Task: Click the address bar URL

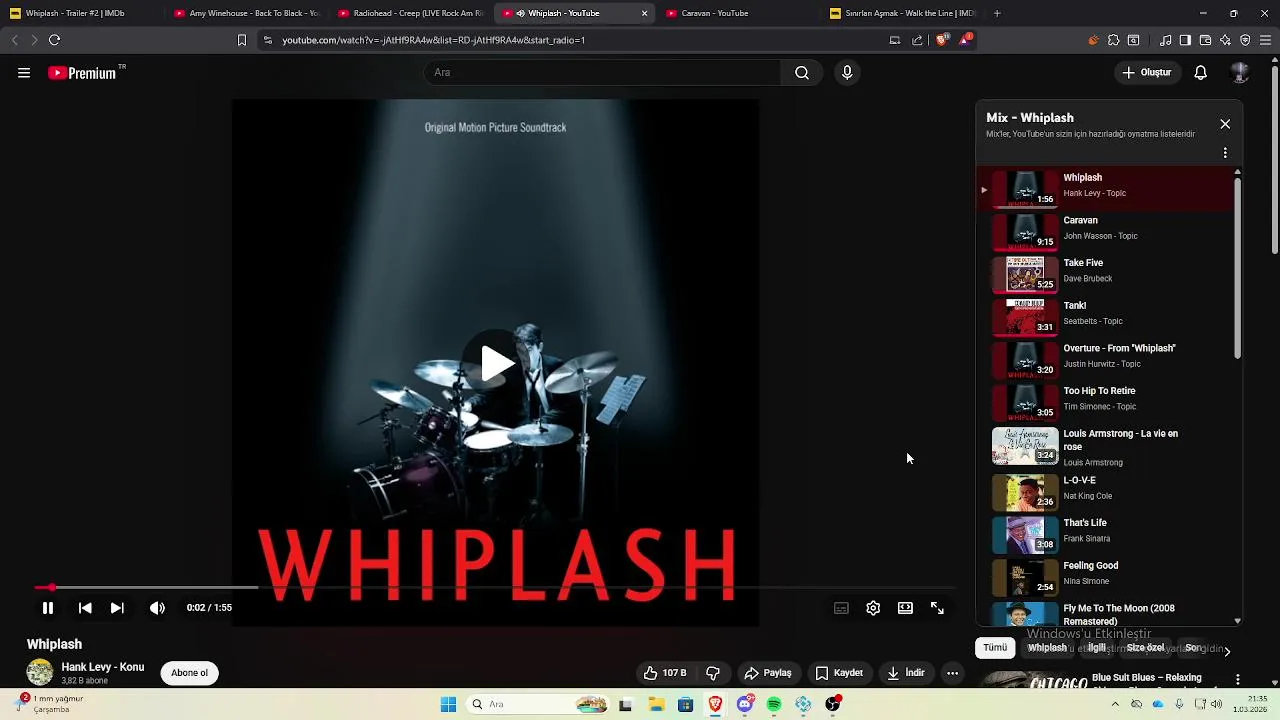Action: (433, 40)
